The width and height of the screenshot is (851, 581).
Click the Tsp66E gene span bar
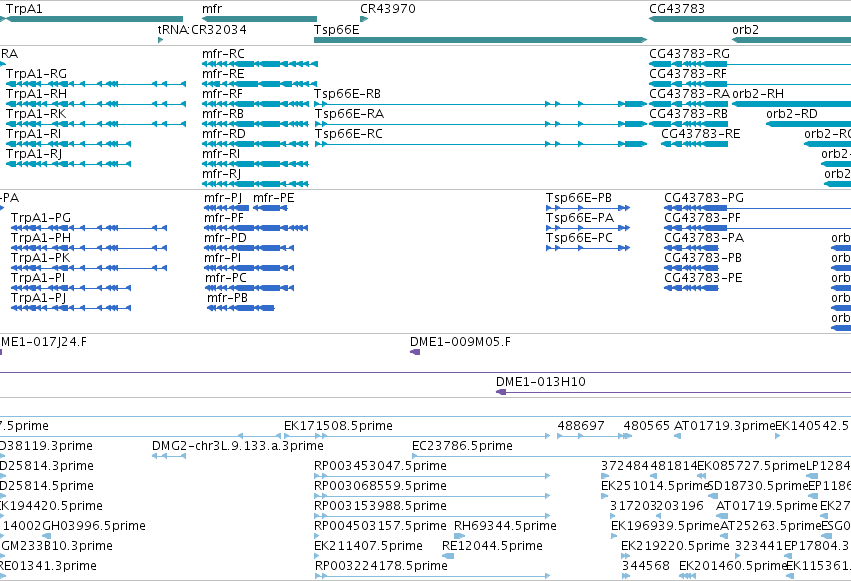pyautogui.click(x=480, y=40)
